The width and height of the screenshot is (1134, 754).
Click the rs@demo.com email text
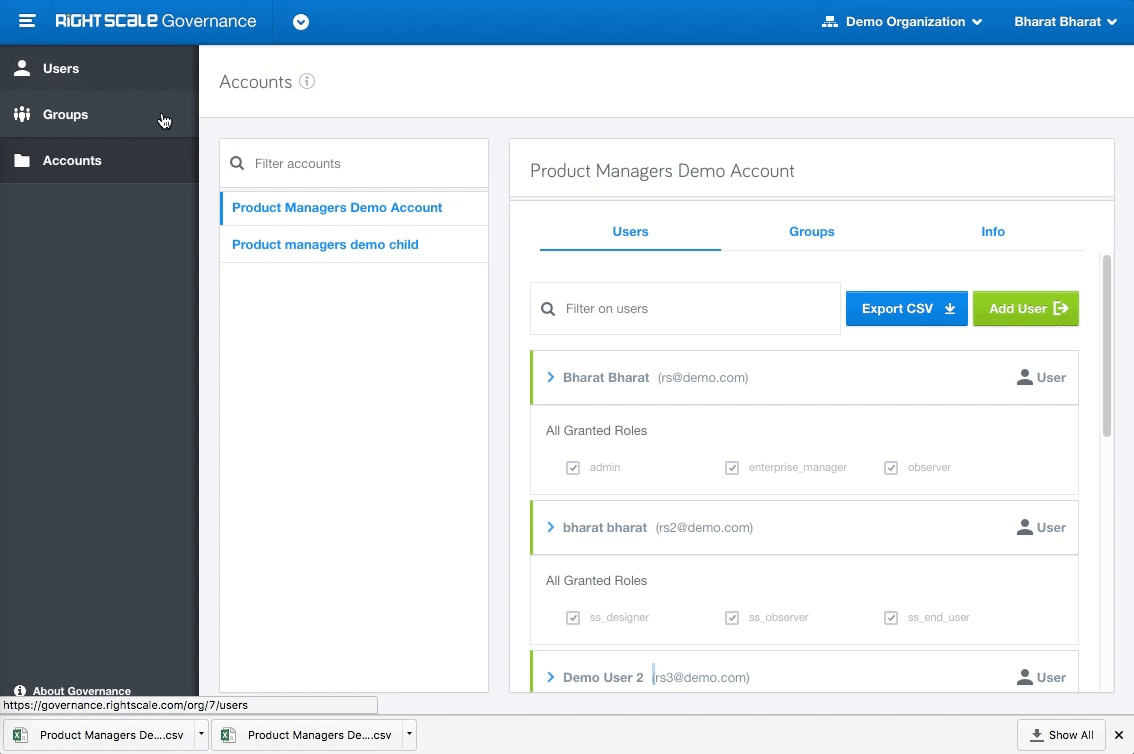[703, 377]
